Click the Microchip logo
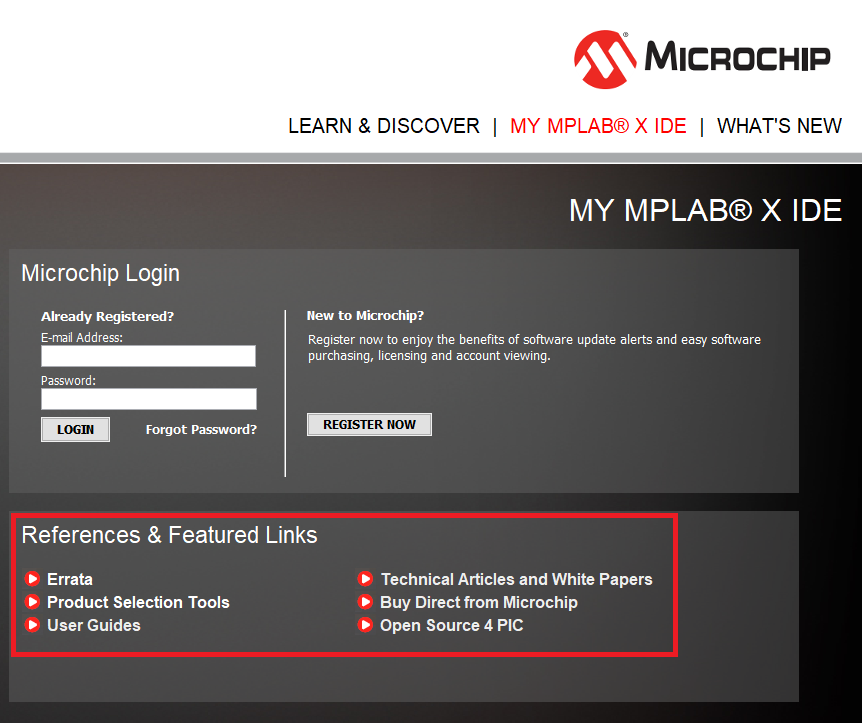Image resolution: width=862 pixels, height=723 pixels. tap(702, 58)
